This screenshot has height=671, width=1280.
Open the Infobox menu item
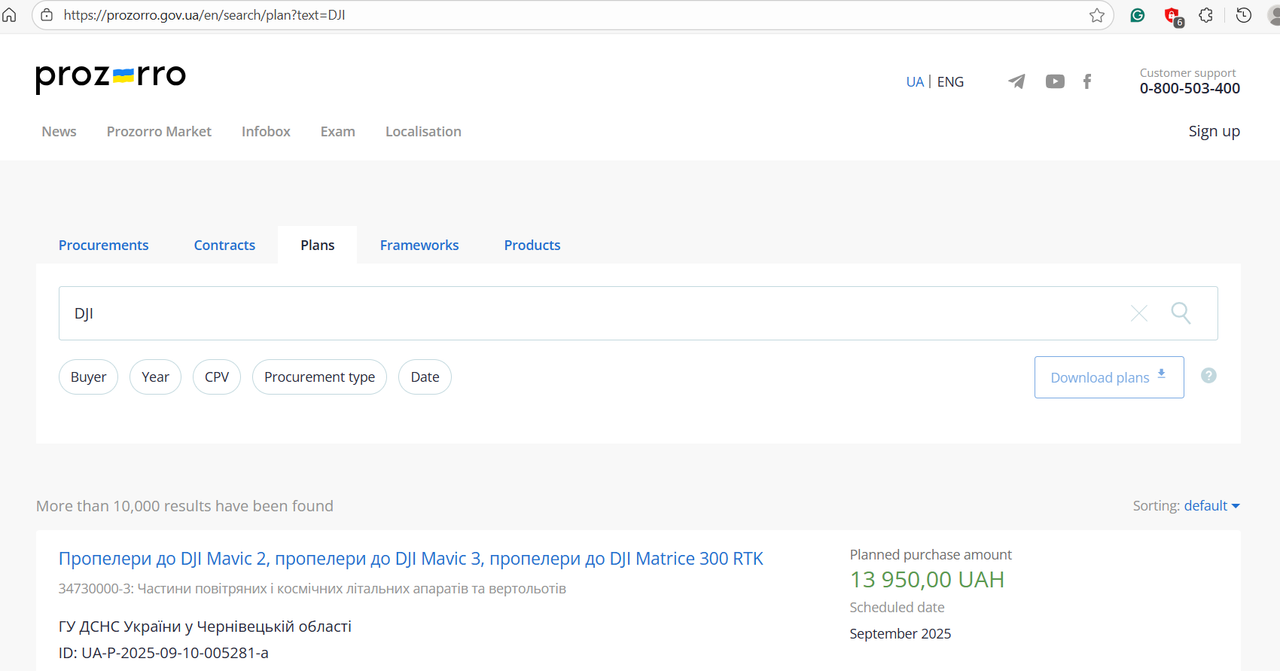click(266, 131)
